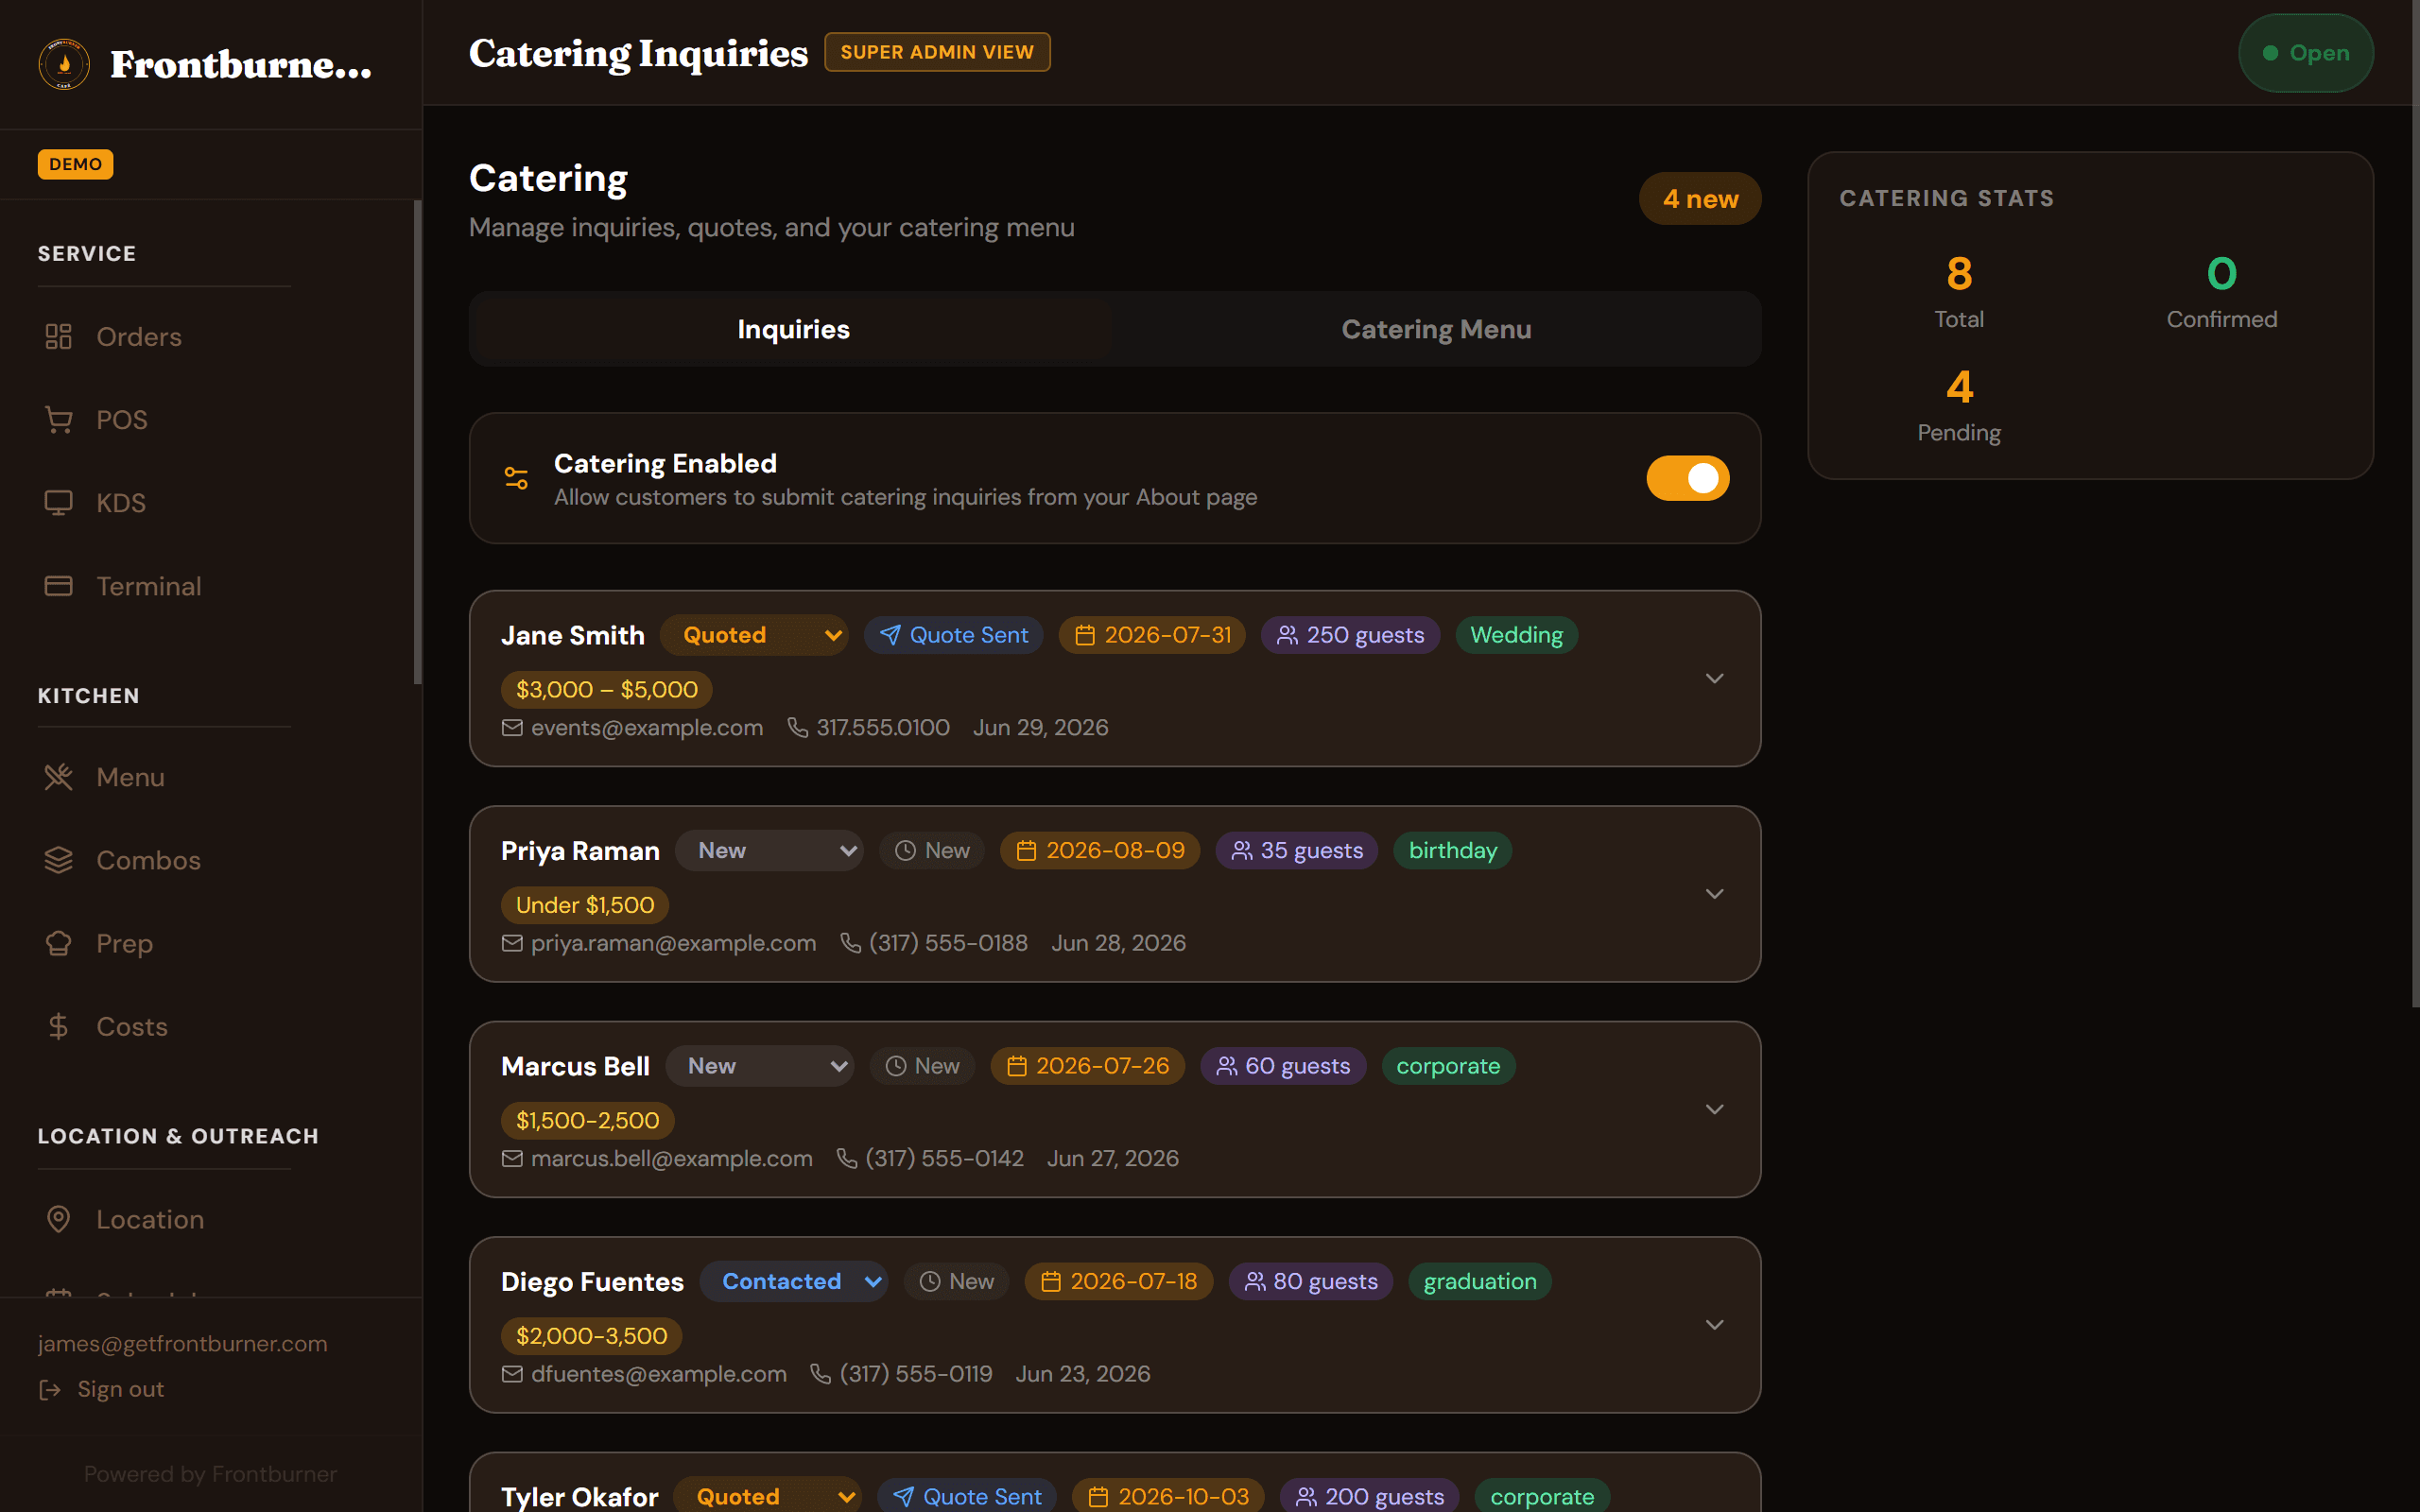Toggle the Catering Enabled switch
Viewport: 2420px width, 1512px height.
(1688, 478)
